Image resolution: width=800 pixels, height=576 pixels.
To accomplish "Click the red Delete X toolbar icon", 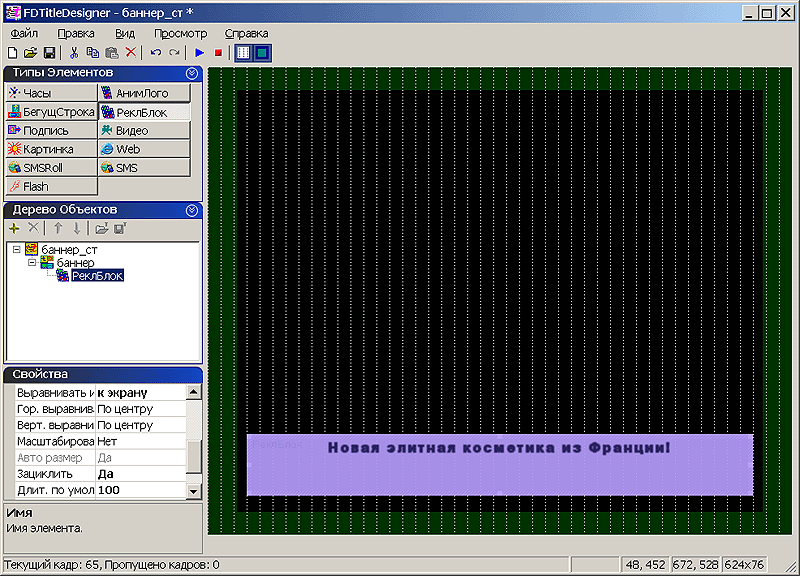I will click(131, 53).
